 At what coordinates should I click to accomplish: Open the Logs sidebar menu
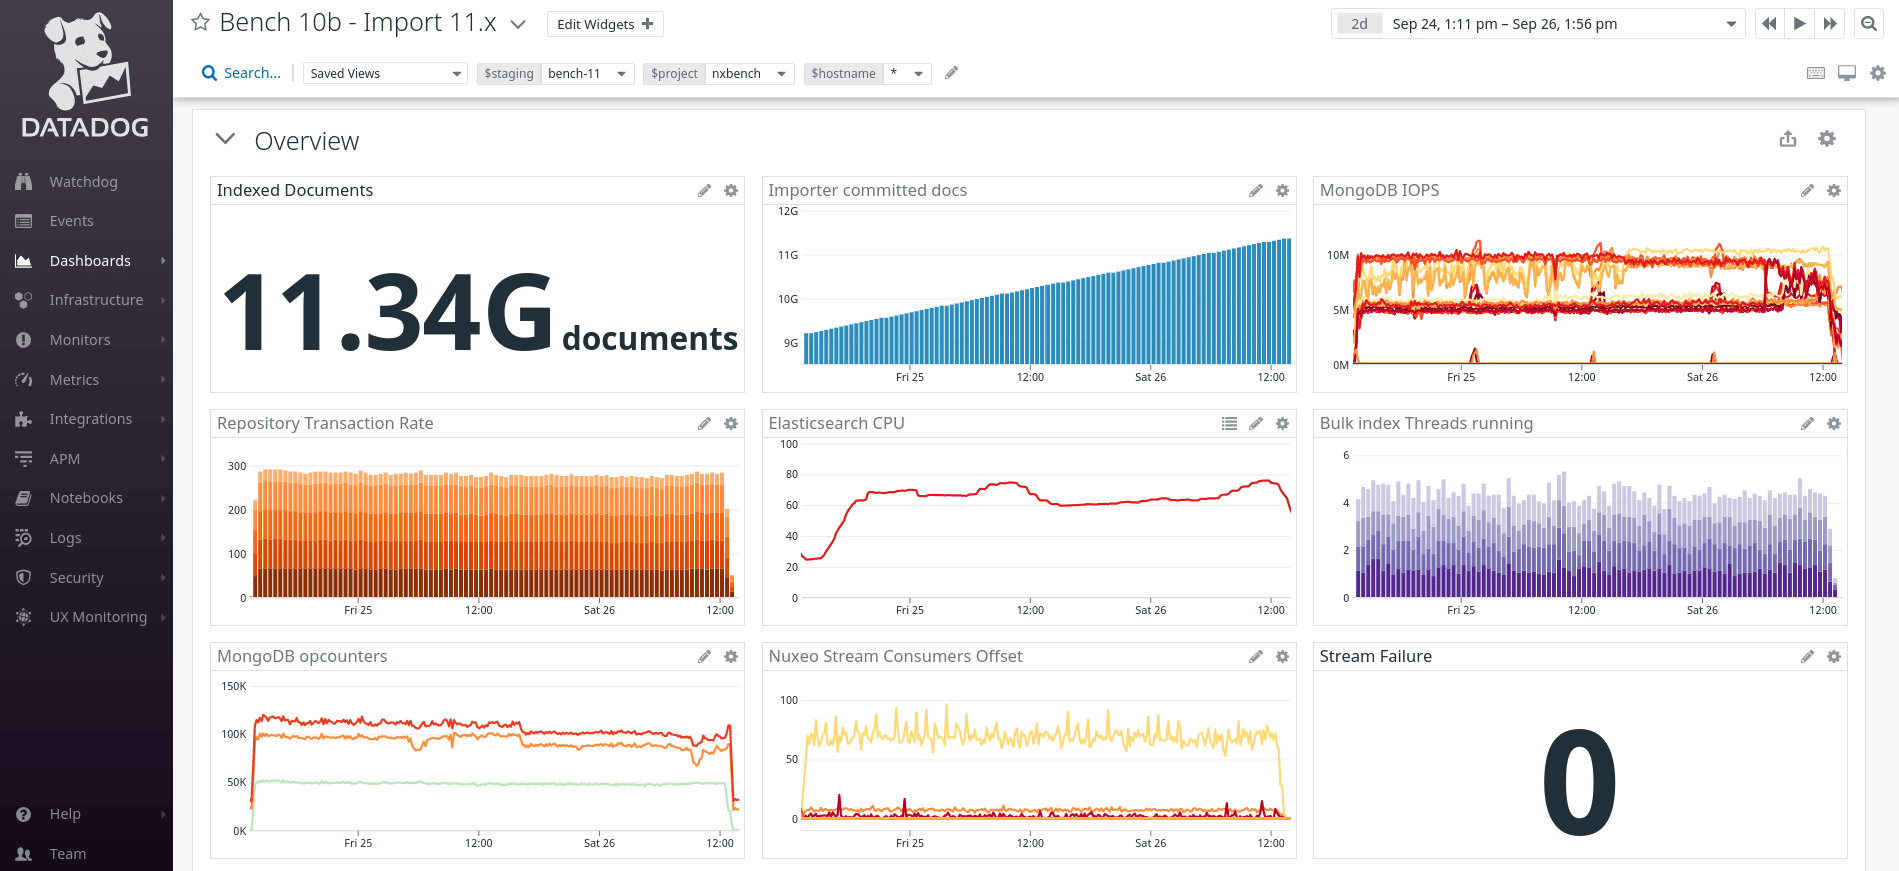pos(86,538)
